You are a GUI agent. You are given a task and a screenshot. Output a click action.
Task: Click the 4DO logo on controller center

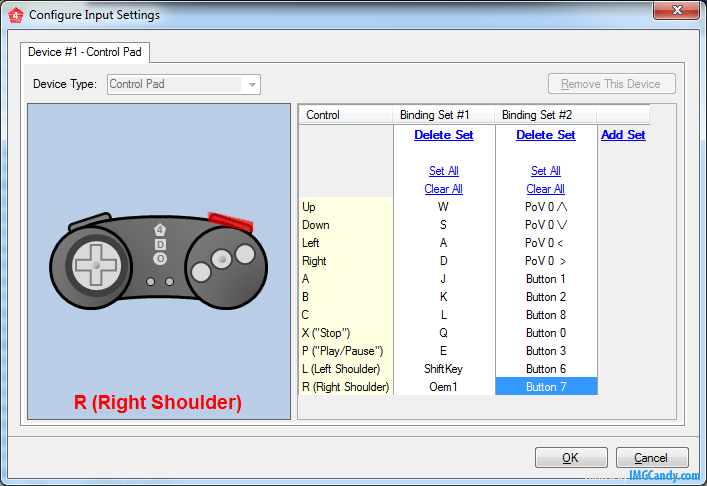160,244
